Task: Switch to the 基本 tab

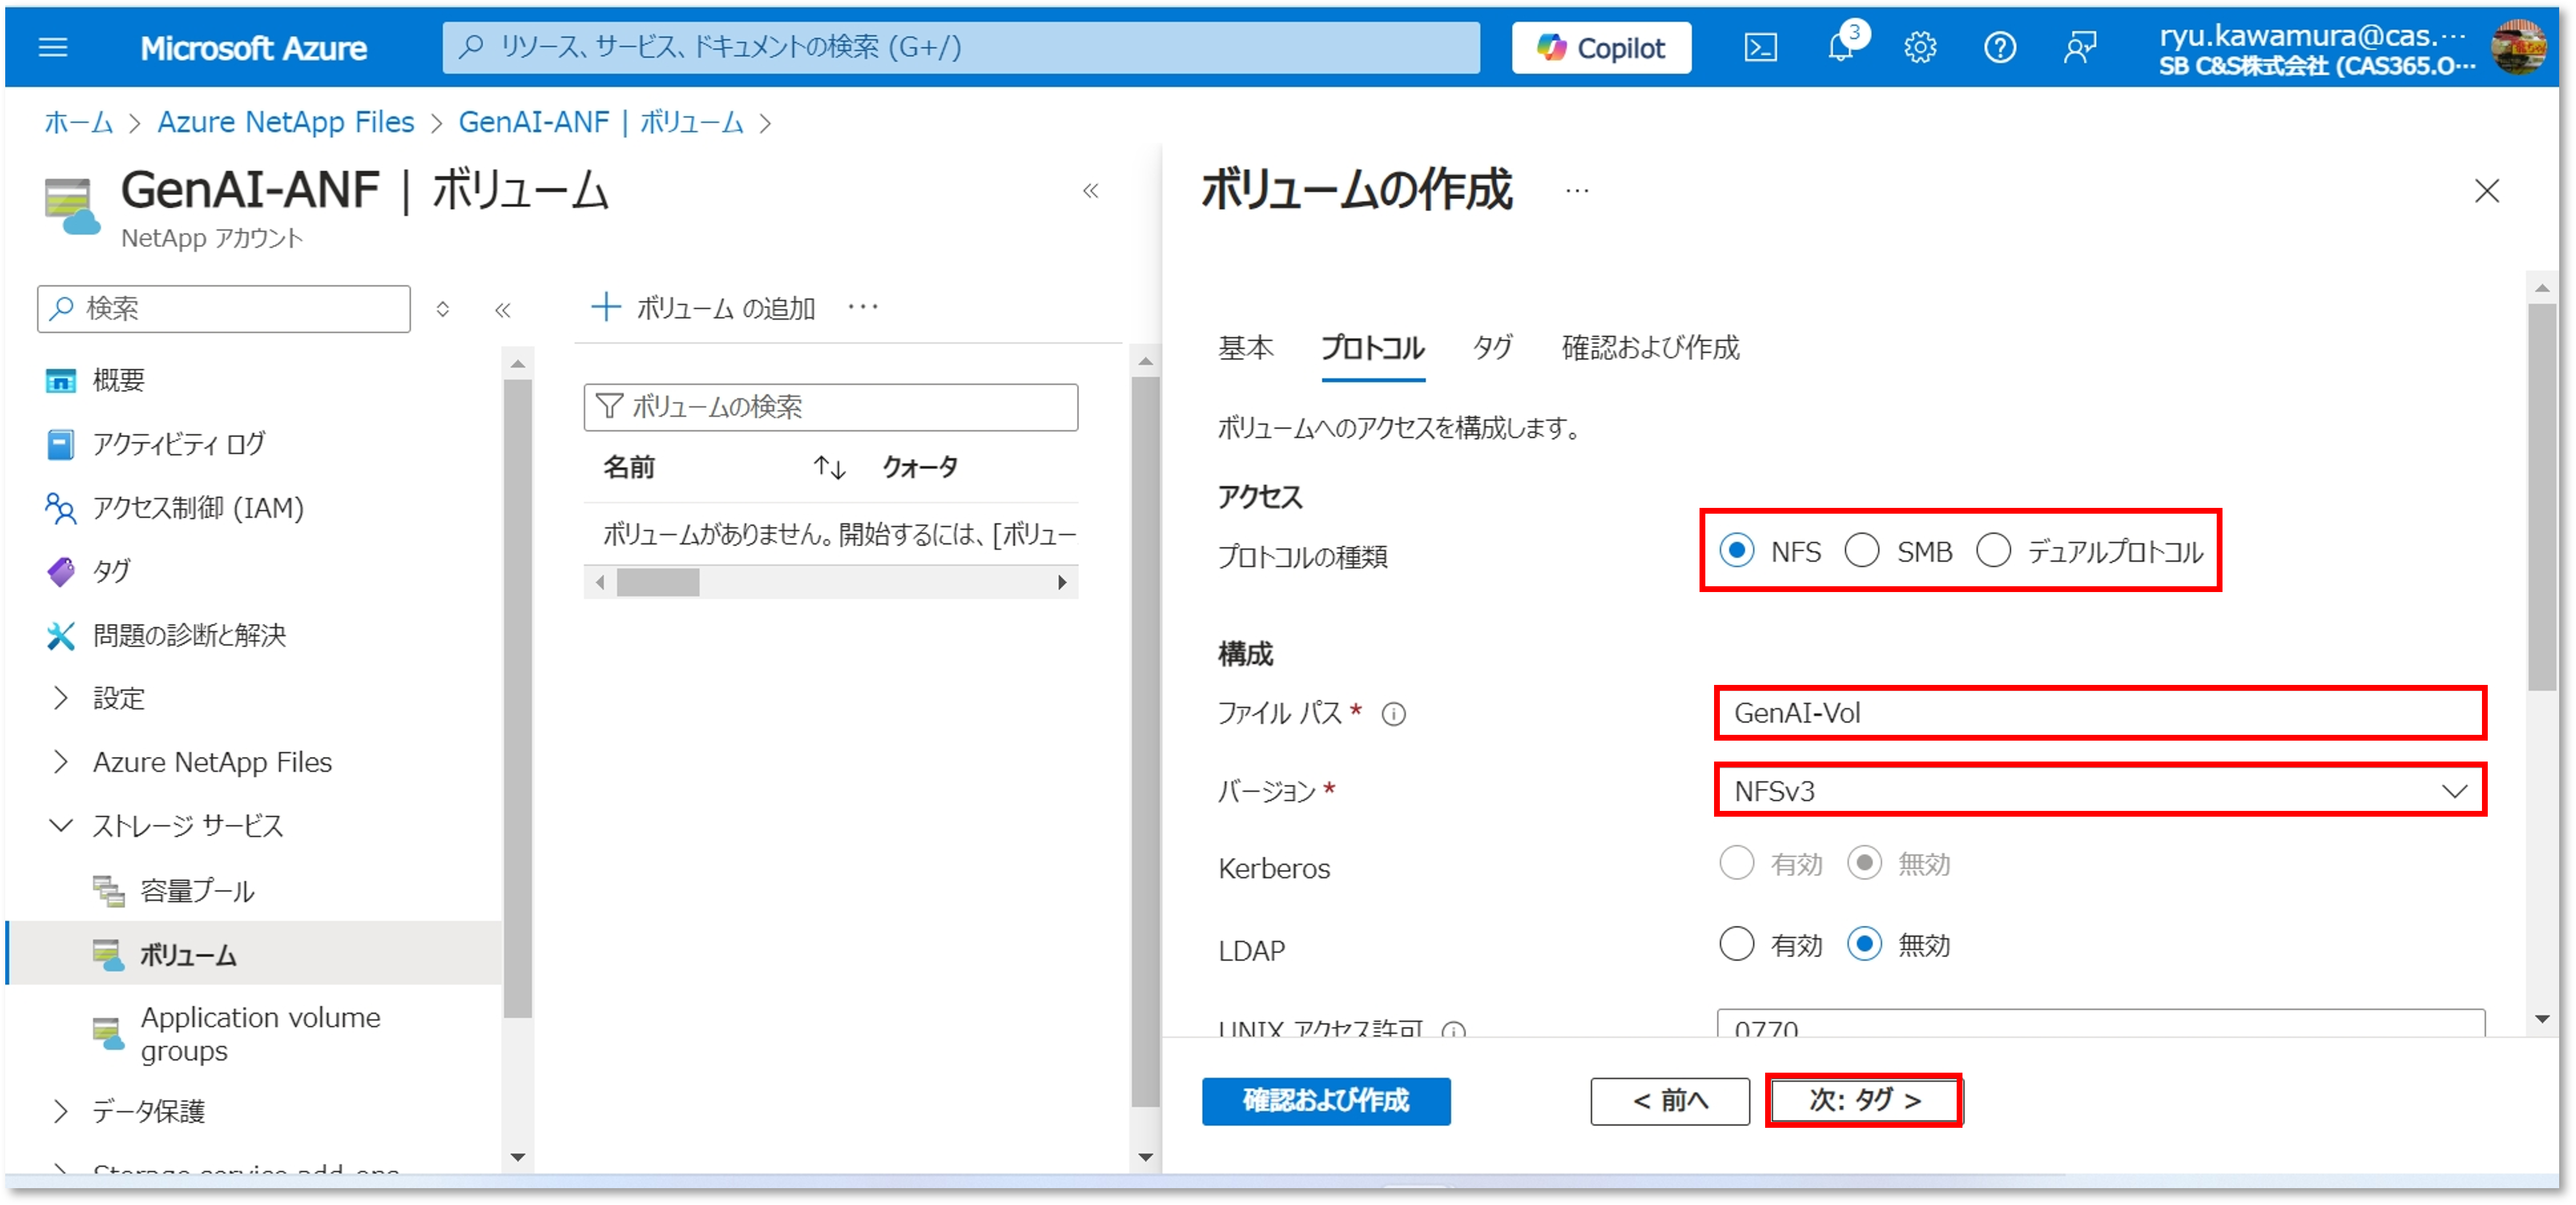Action: [1245, 348]
